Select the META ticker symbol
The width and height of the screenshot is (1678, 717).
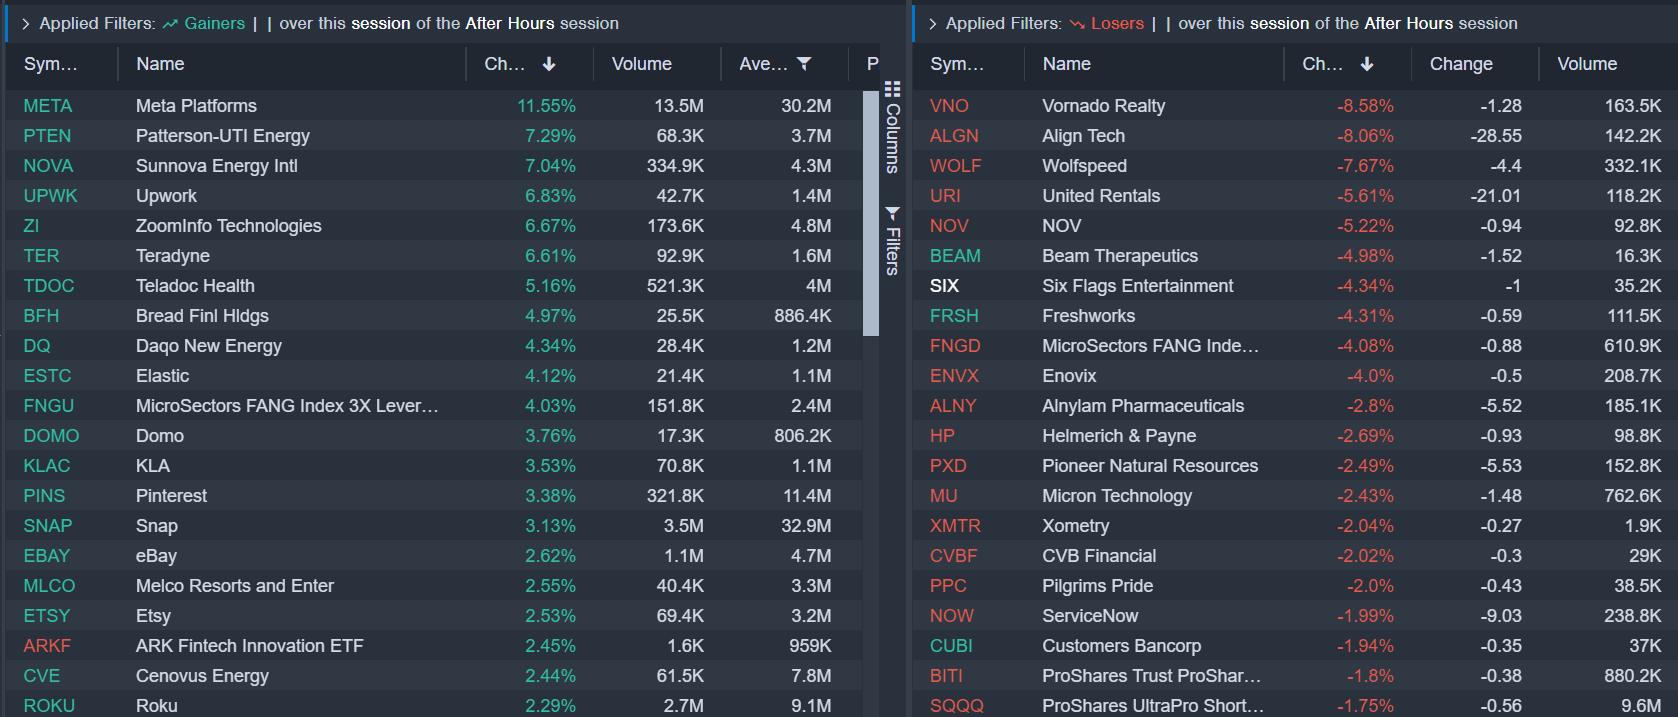pos(48,106)
